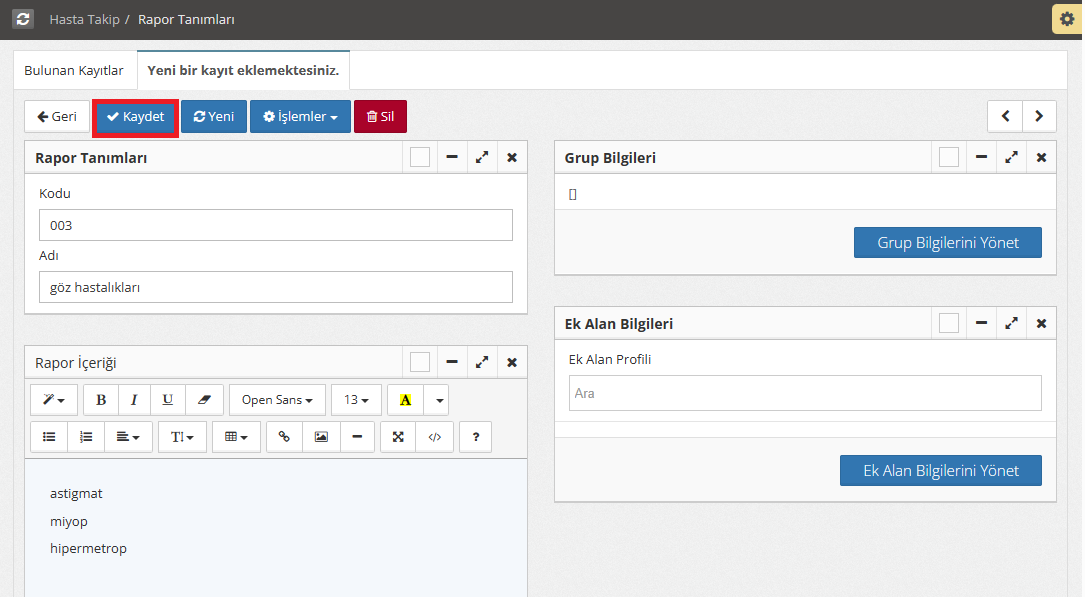The width and height of the screenshot is (1085, 597).
Task: Click the Grup Bilgilerini Yönet button
Action: 948,243
